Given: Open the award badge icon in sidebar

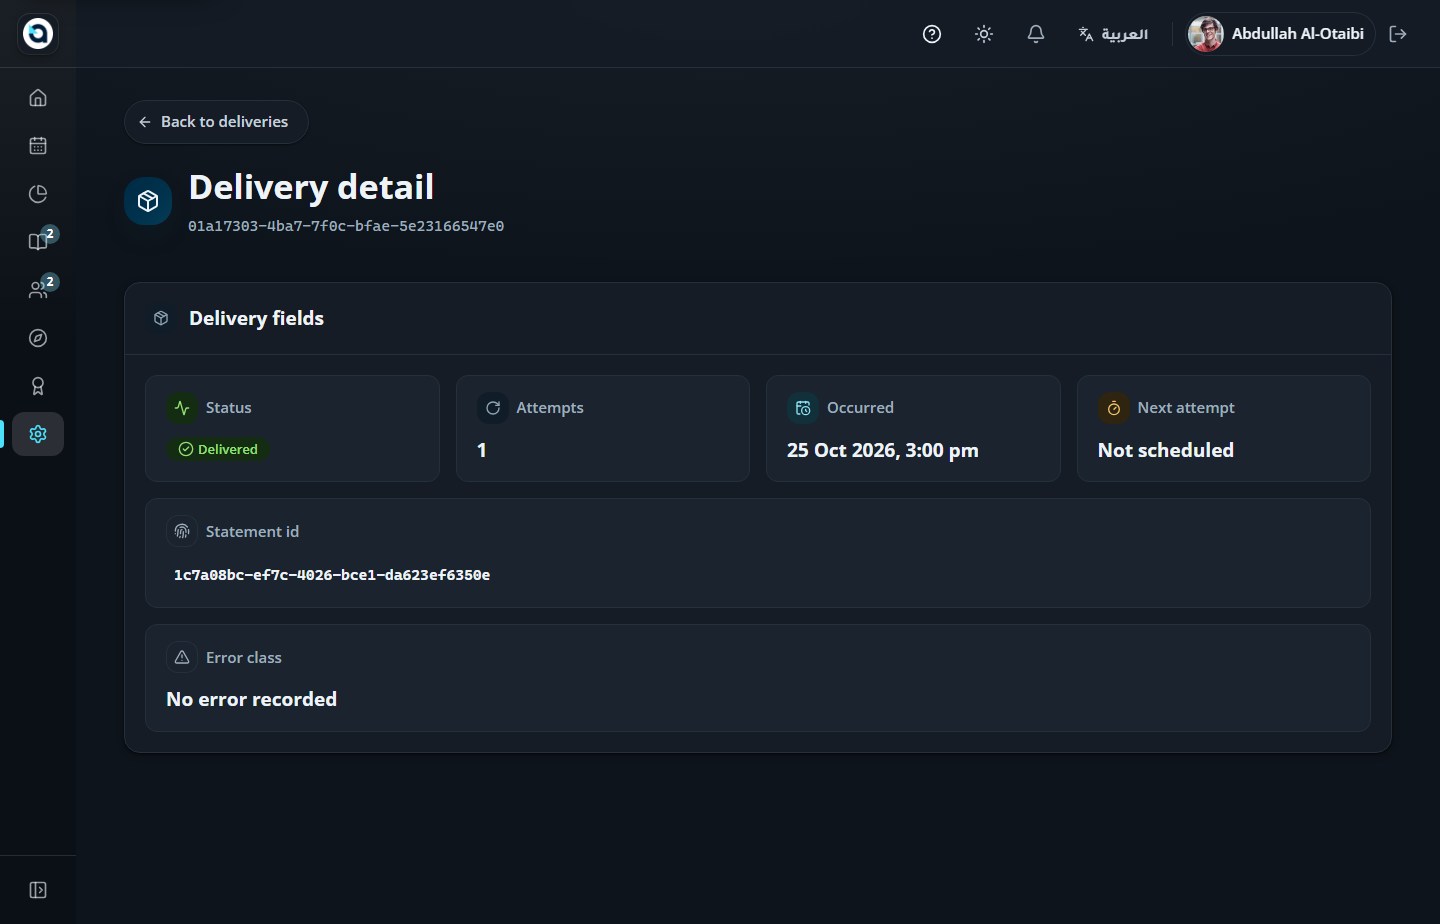Looking at the screenshot, I should [x=38, y=386].
